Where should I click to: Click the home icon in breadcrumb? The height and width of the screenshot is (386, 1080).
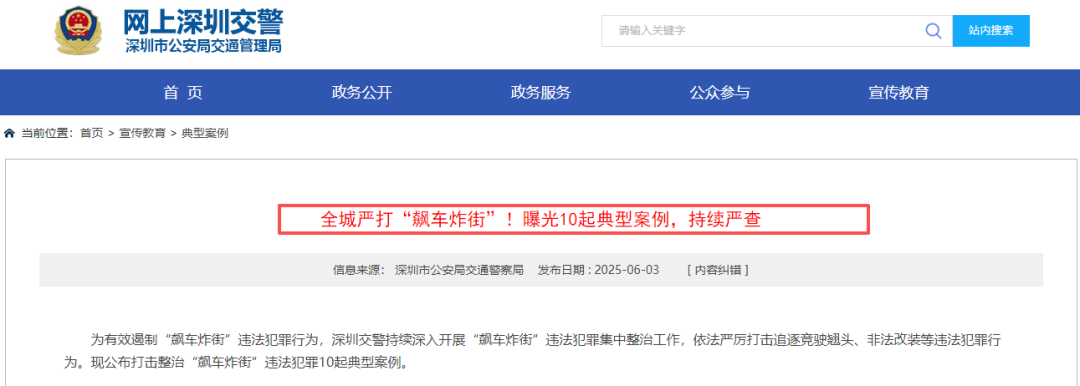10,133
